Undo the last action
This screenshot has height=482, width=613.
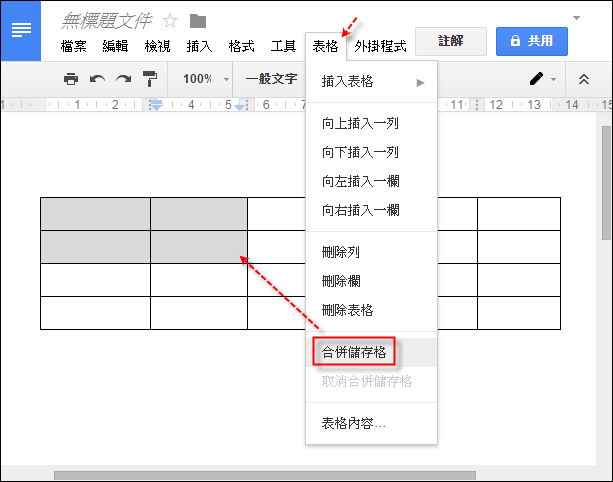[x=97, y=79]
